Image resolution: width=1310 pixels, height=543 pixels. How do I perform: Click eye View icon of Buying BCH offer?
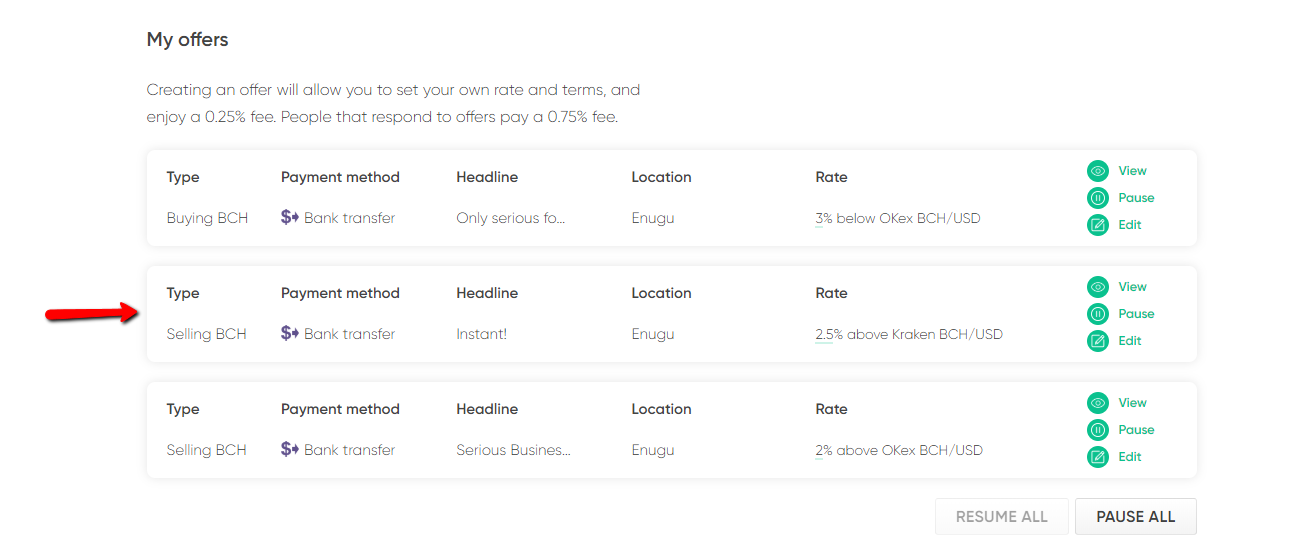point(1098,171)
